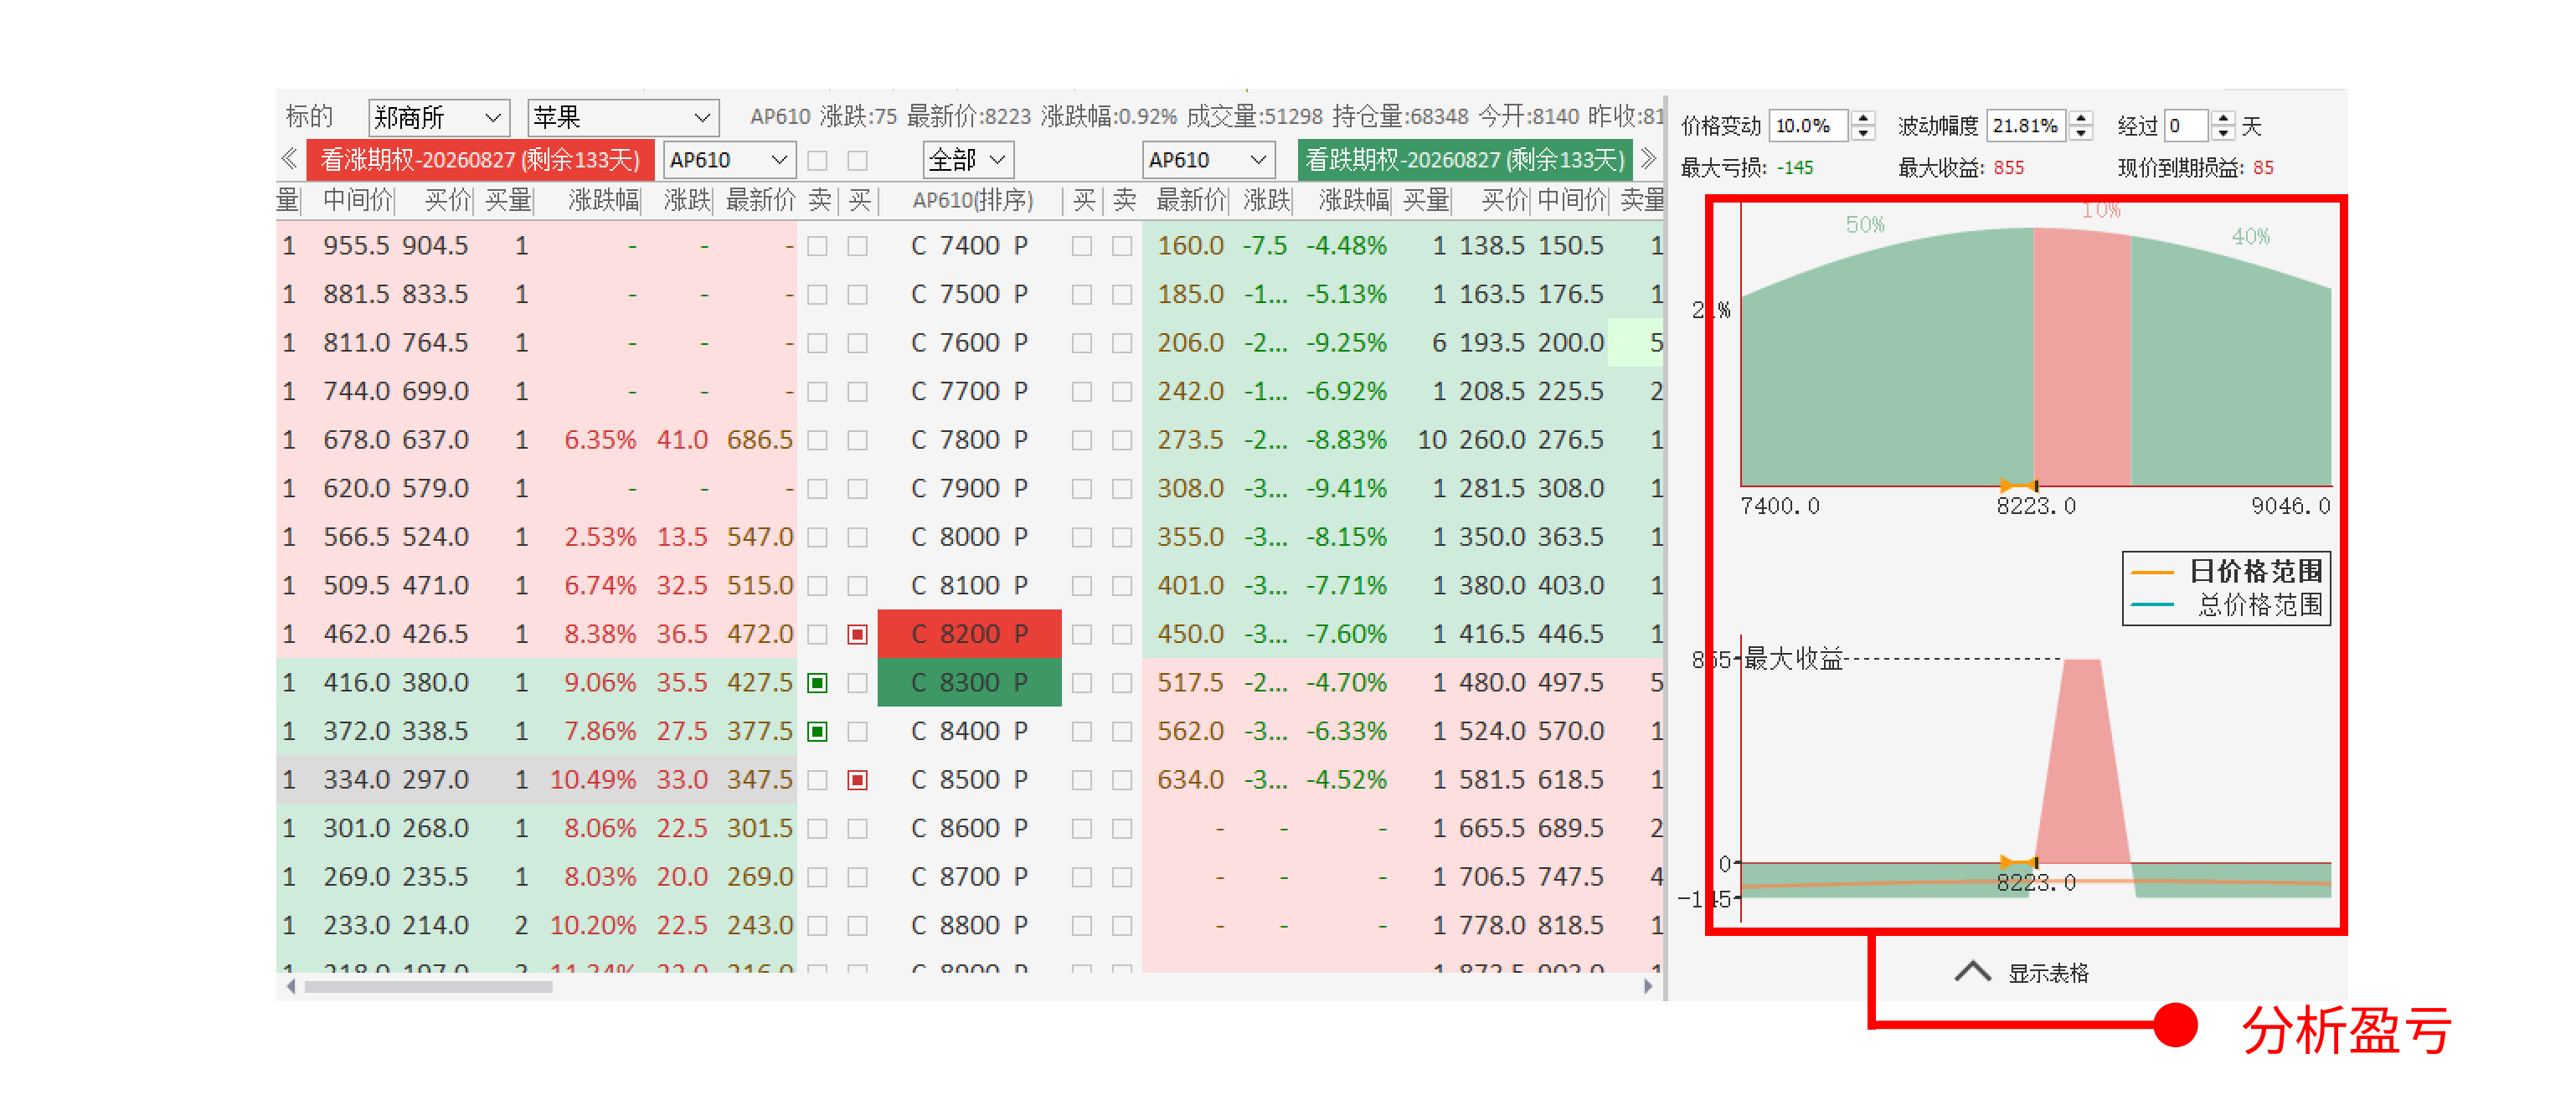Uncheck the call sell box for strike 8300
This screenshot has height=1100, width=2576.
pyautogui.click(x=817, y=683)
